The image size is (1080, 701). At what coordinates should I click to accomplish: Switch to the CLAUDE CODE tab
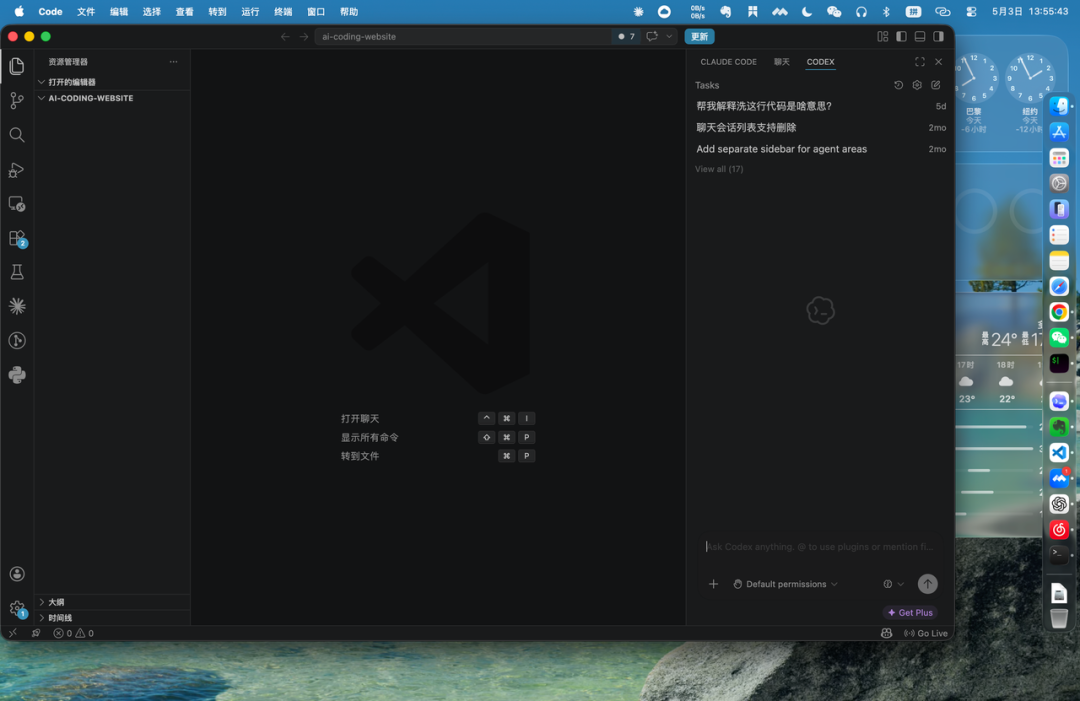coord(729,62)
